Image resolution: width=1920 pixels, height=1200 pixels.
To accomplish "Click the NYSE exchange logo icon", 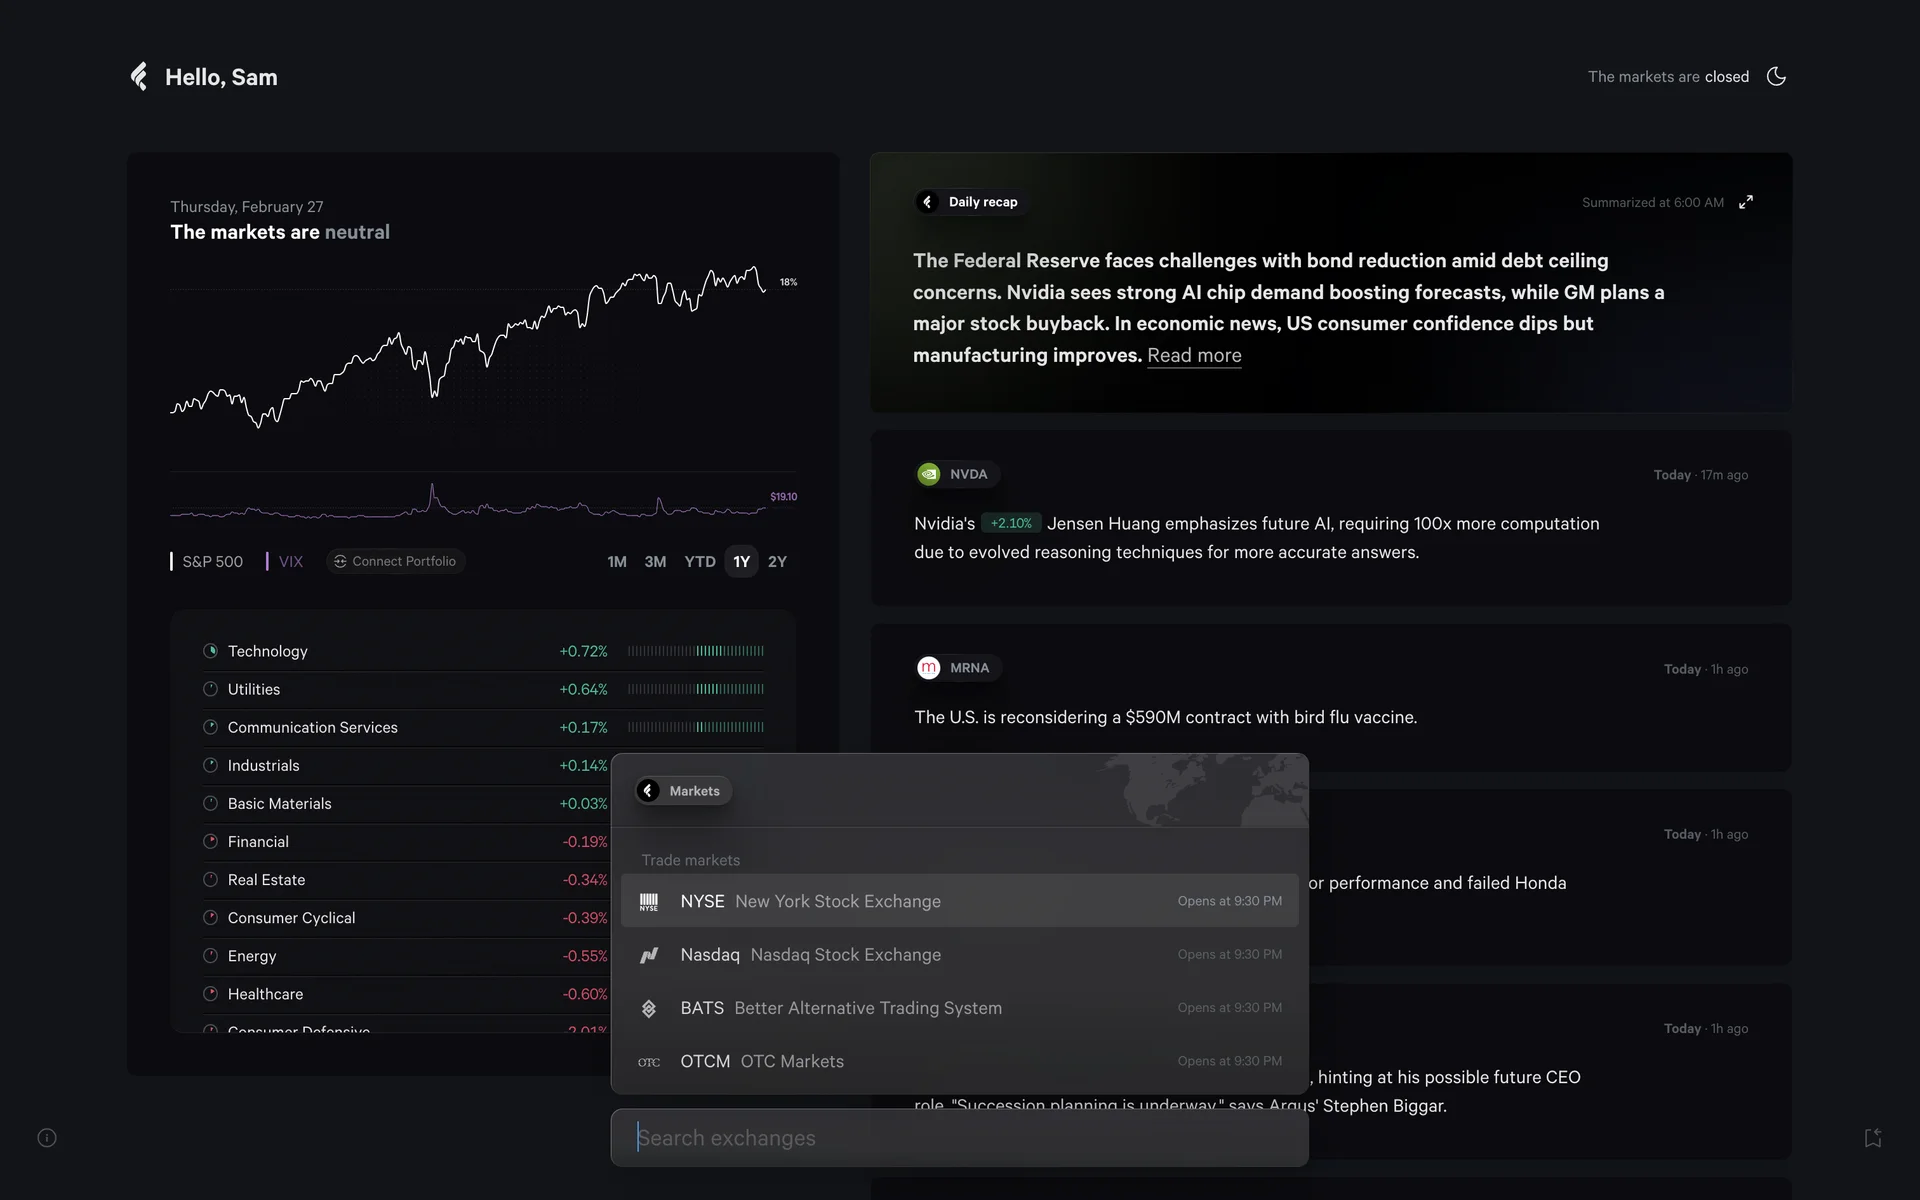I will [x=649, y=901].
